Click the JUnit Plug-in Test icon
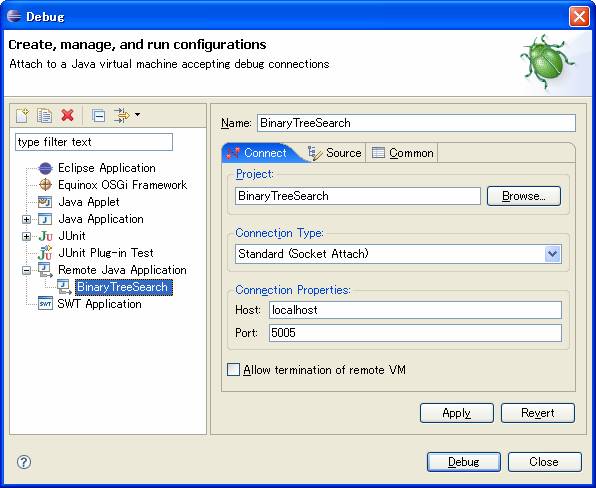The image size is (596, 488). pyautogui.click(x=45, y=253)
